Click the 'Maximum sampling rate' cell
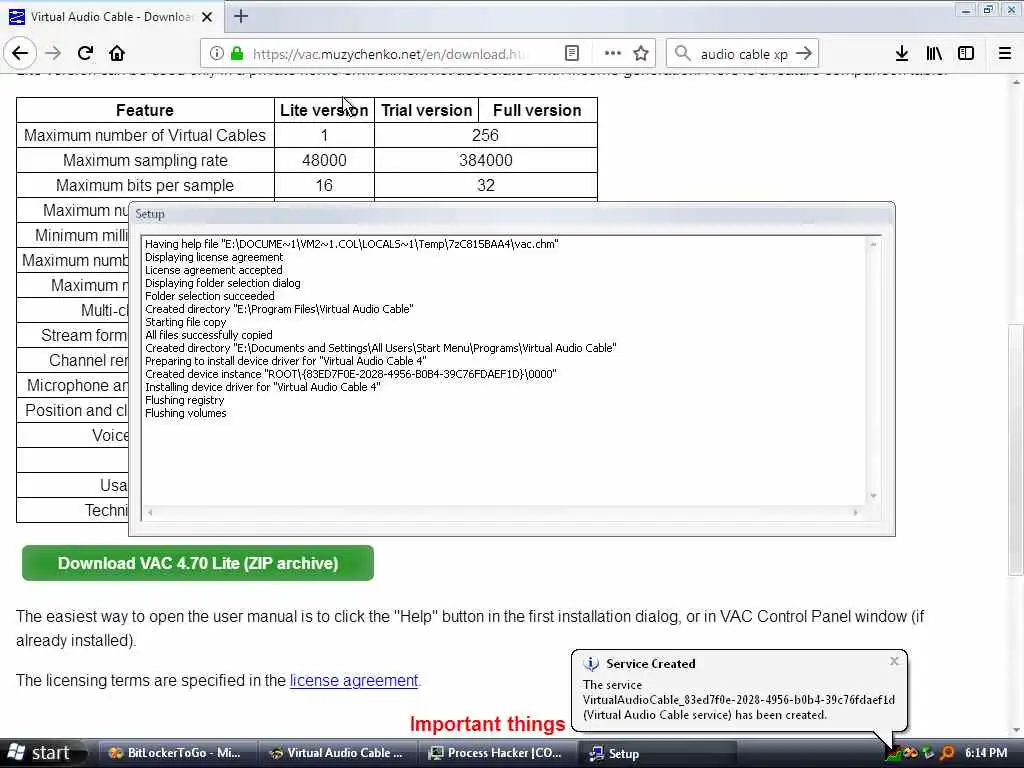The image size is (1024, 768). 145,160
